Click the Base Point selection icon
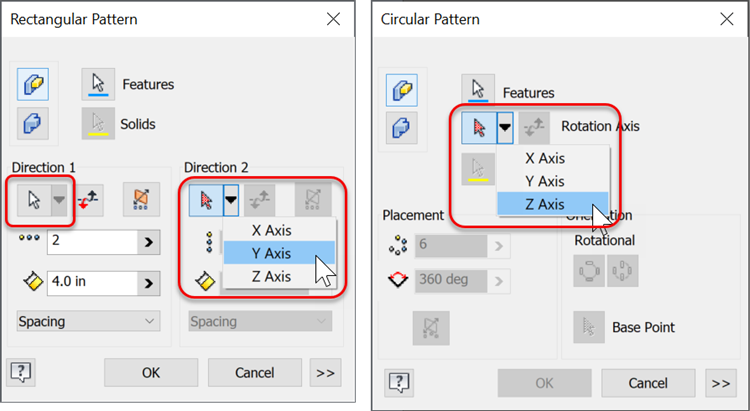Screen dimensions: 750x411 pyautogui.click(x=589, y=327)
